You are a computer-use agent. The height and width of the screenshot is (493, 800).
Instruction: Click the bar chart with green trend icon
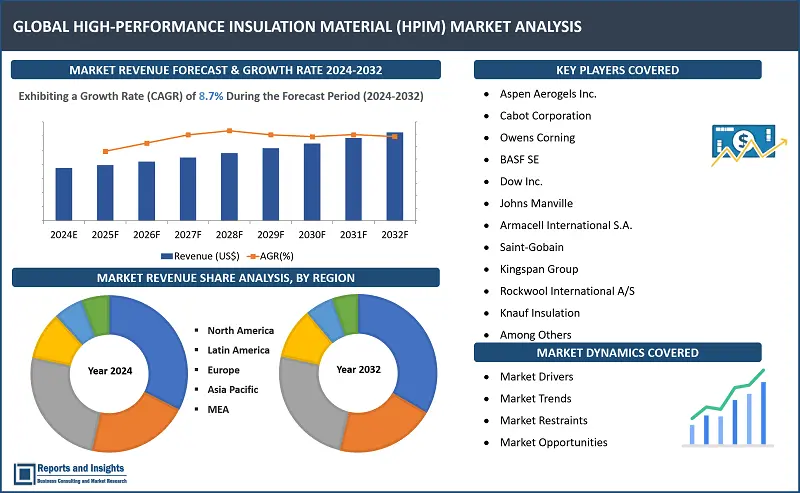[728, 408]
